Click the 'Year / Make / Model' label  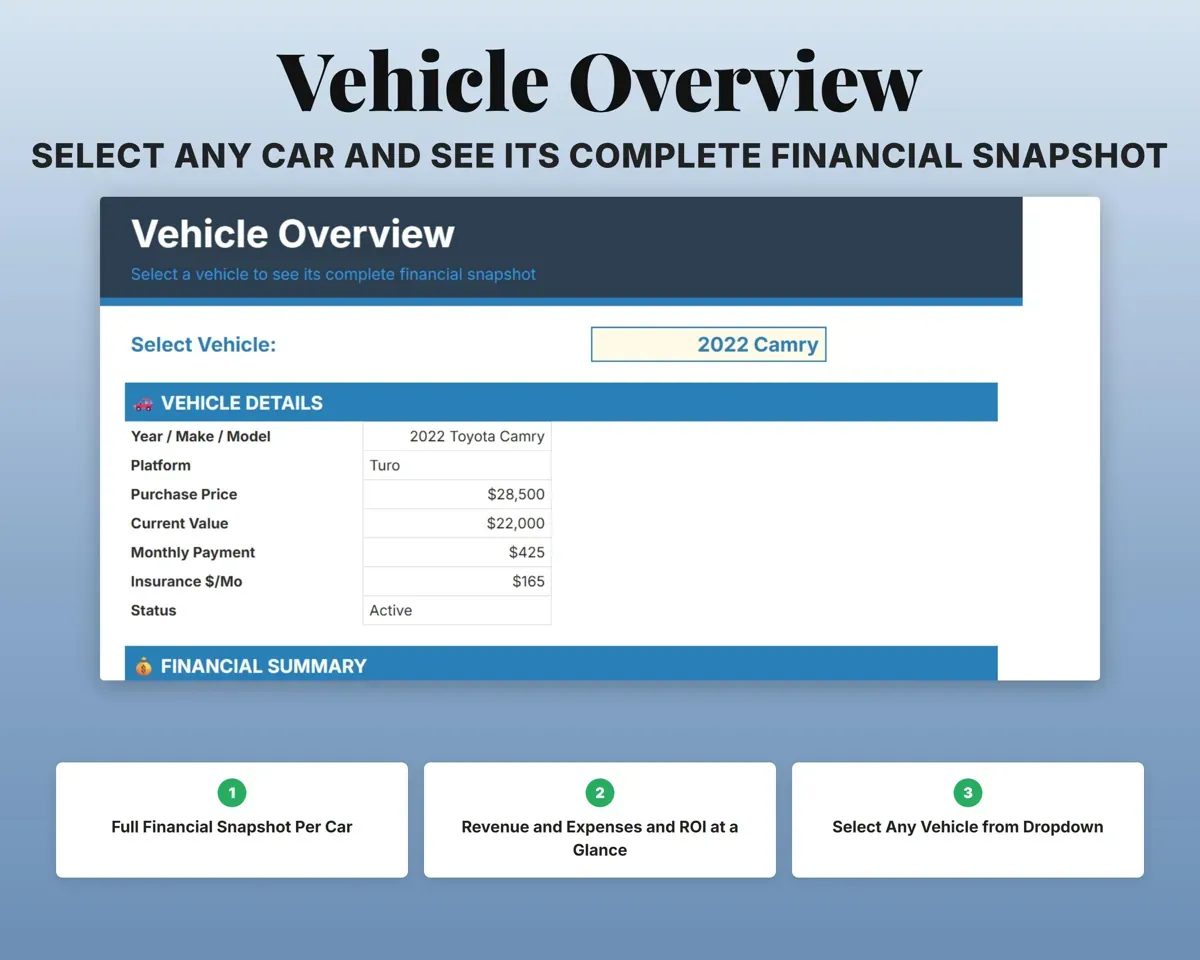click(201, 436)
